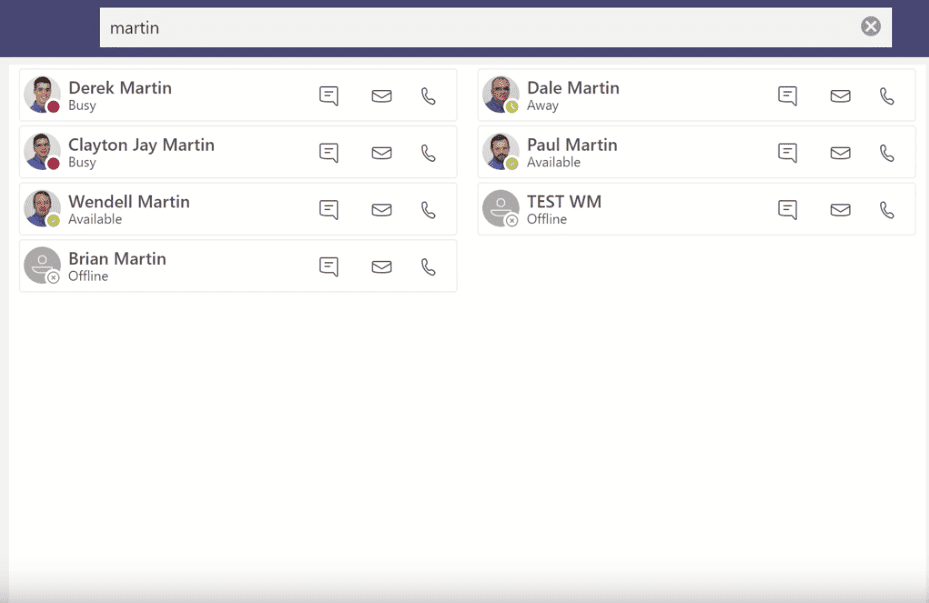The width and height of the screenshot is (929, 603).
Task: Phone TEST WM
Action: [889, 209]
